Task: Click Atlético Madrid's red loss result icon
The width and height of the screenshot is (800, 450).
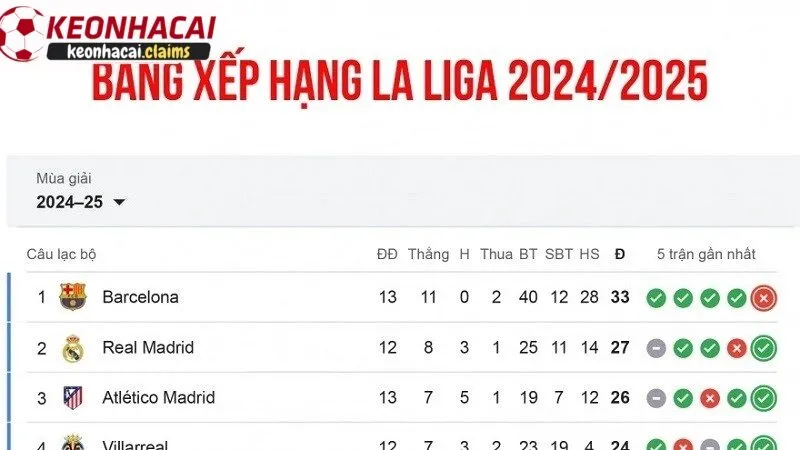Action: (x=710, y=398)
